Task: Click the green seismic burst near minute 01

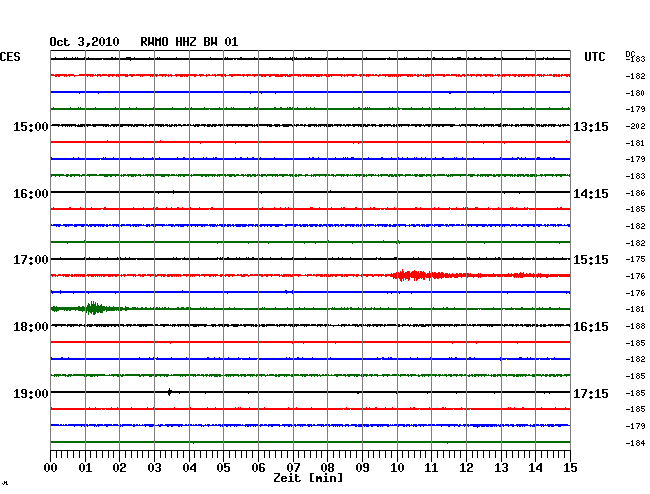Action: 95,308
